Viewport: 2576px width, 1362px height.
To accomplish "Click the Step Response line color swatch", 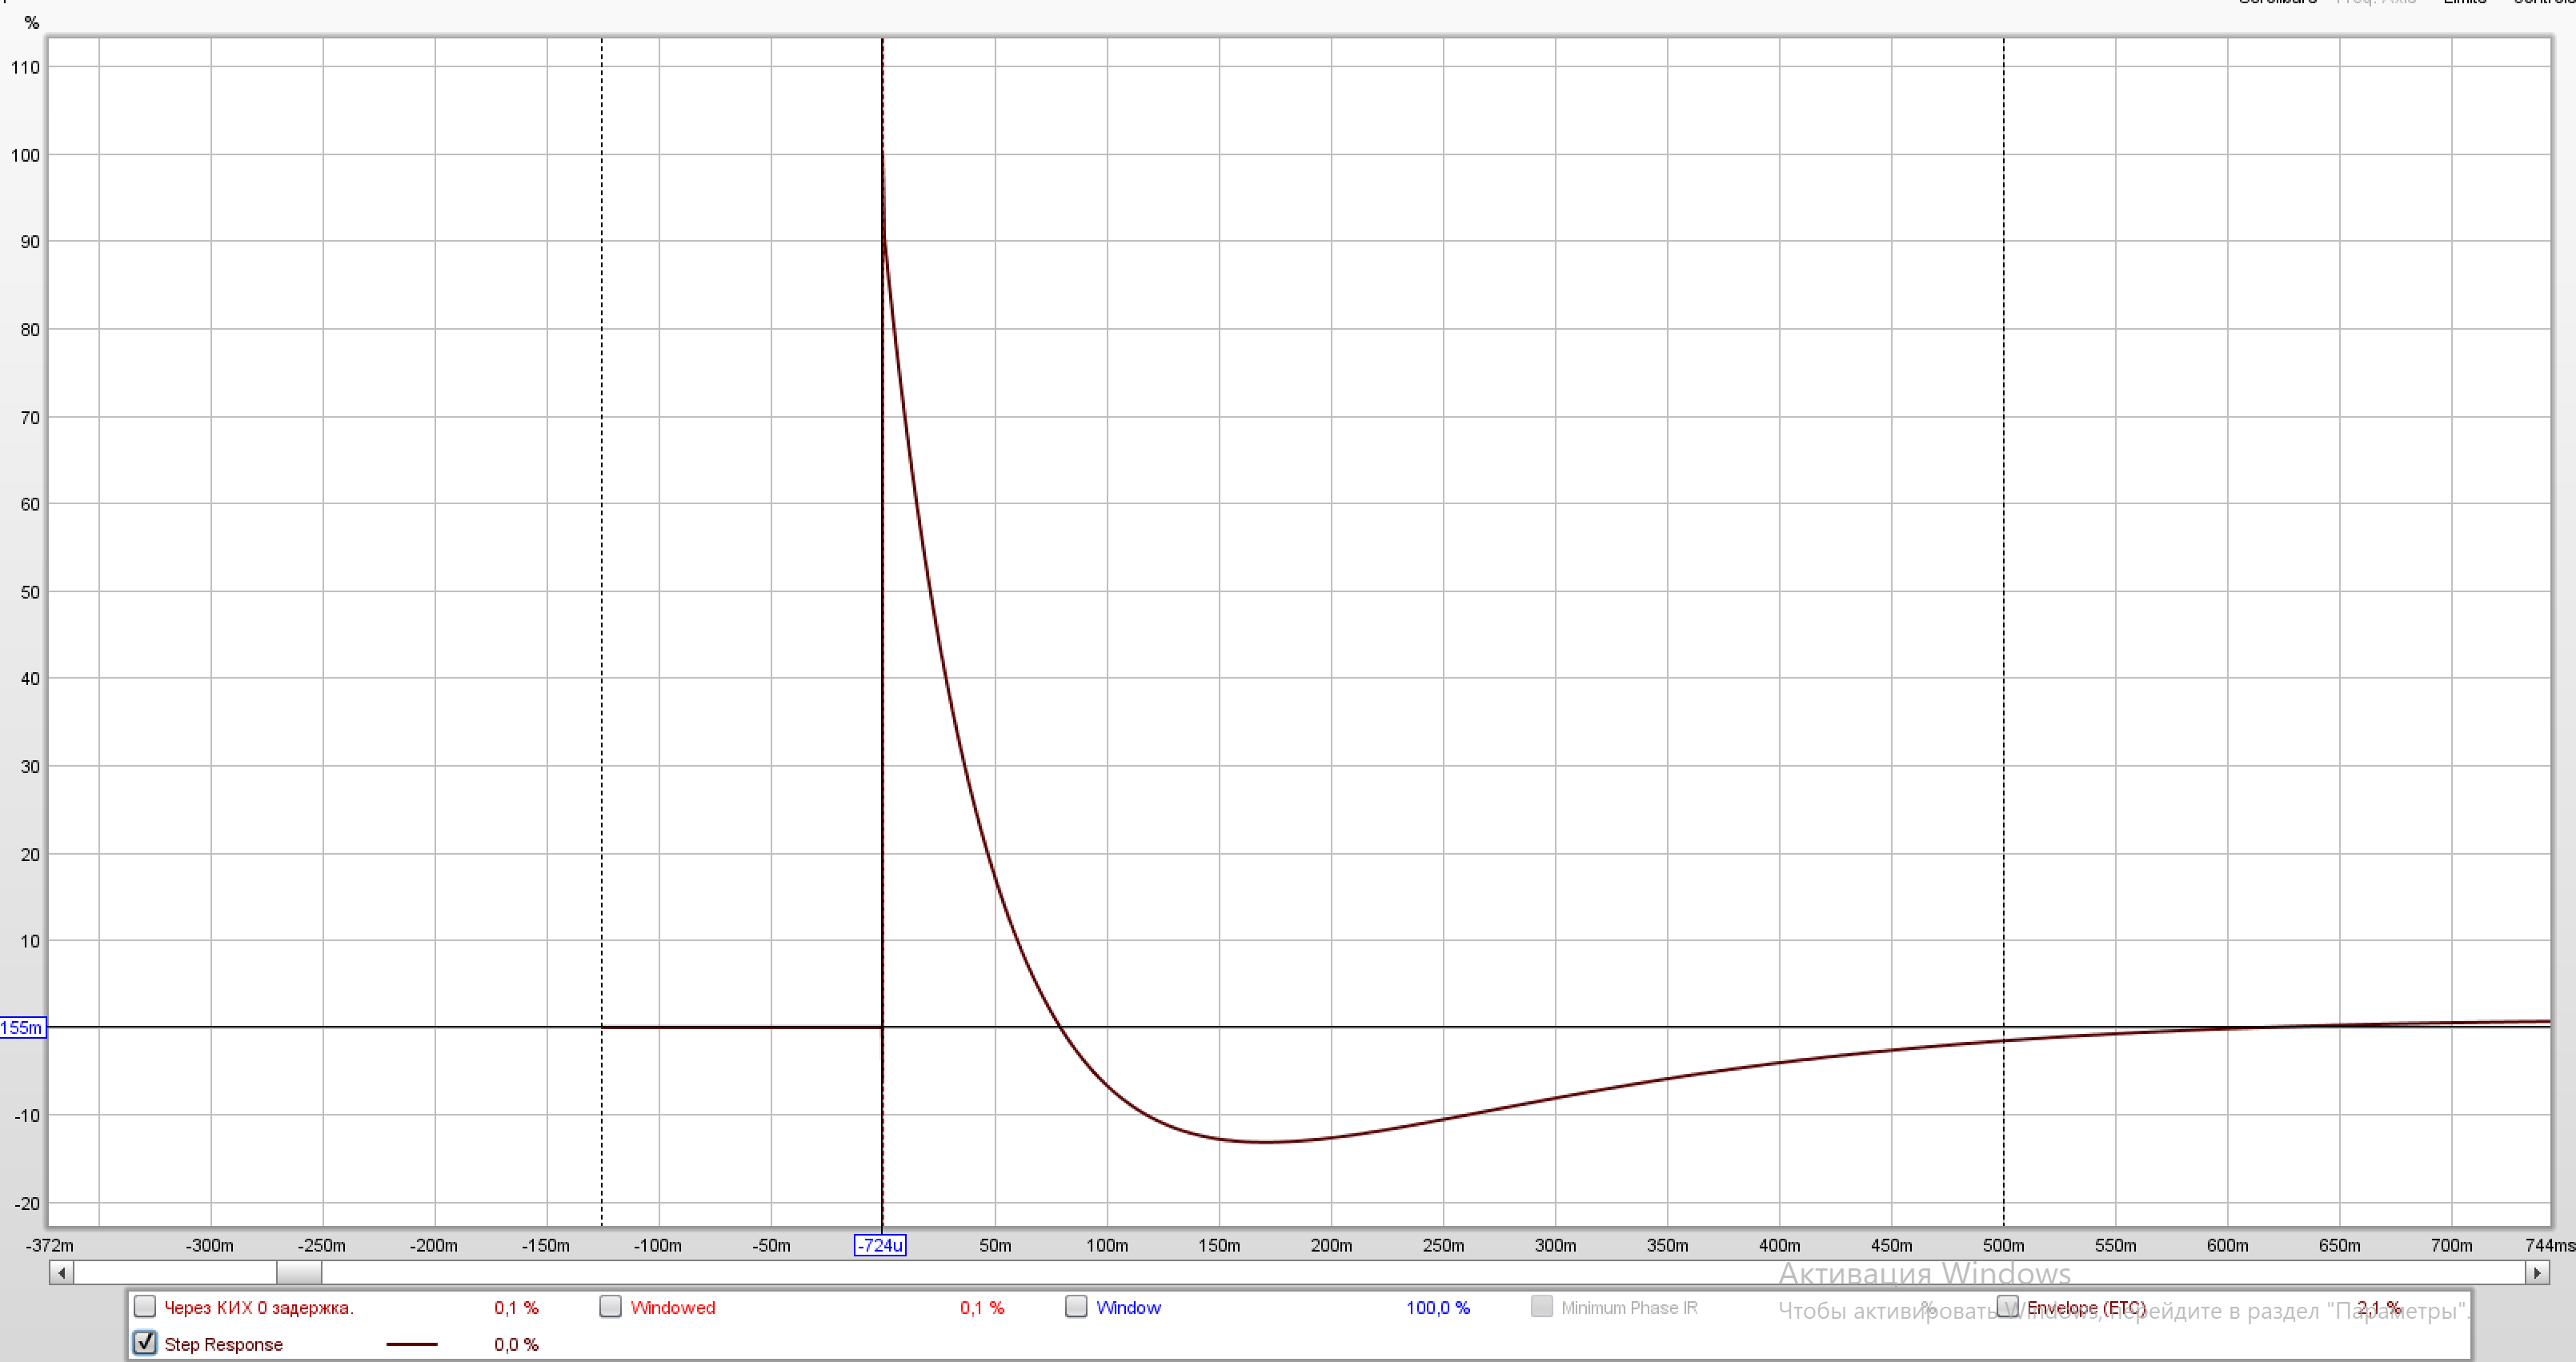I will coord(412,1344).
